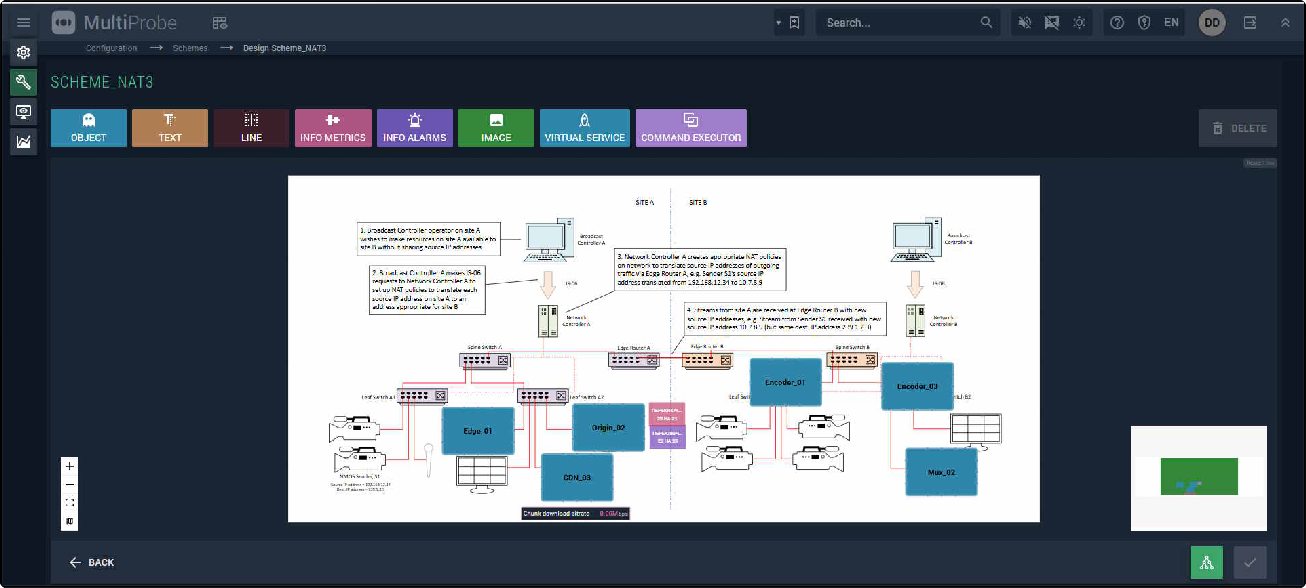The image size is (1306, 588).
Task: Zoom in on the scheme canvas
Action: pos(69,466)
